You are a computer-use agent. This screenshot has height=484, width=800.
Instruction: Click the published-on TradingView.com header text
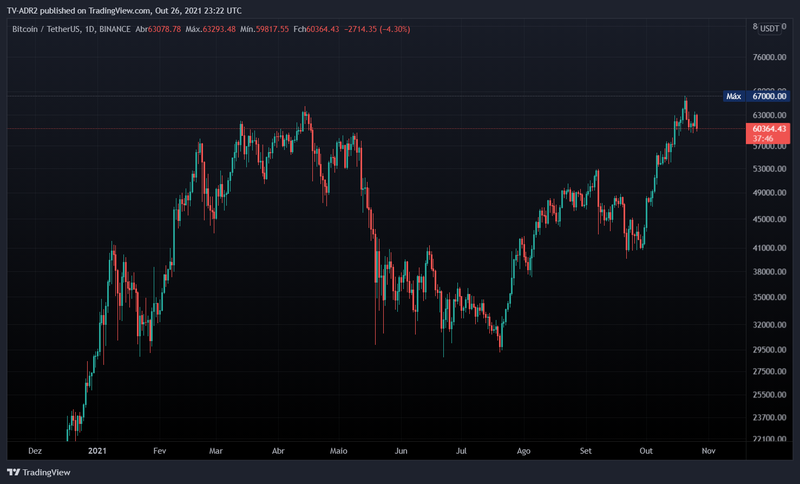[124, 10]
